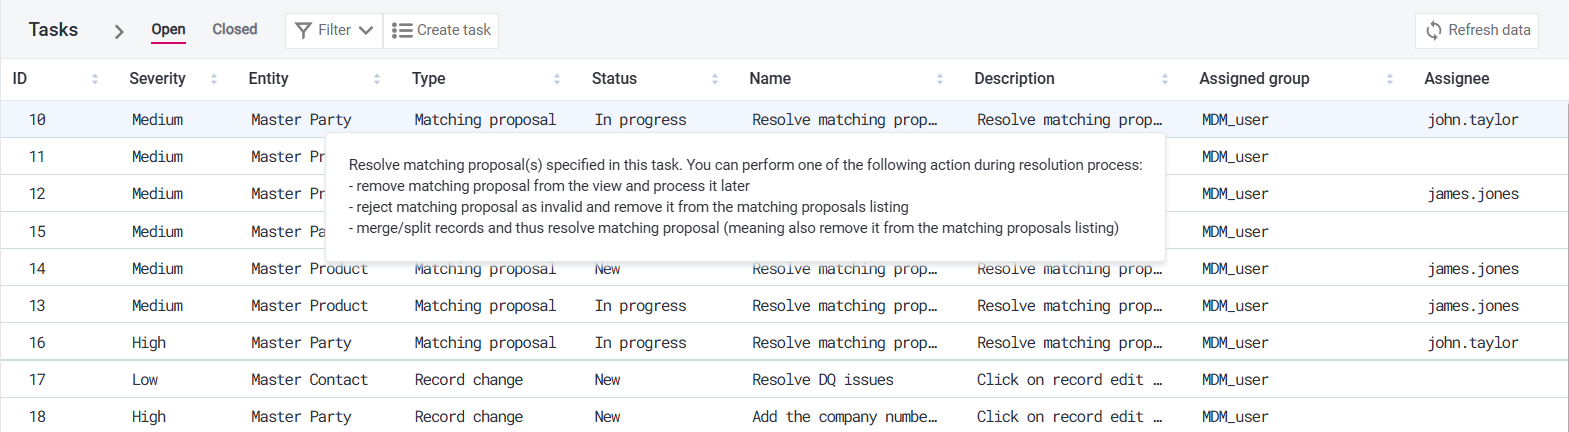1569x432 pixels.
Task: Select task ID 18 row
Action: tap(37, 417)
